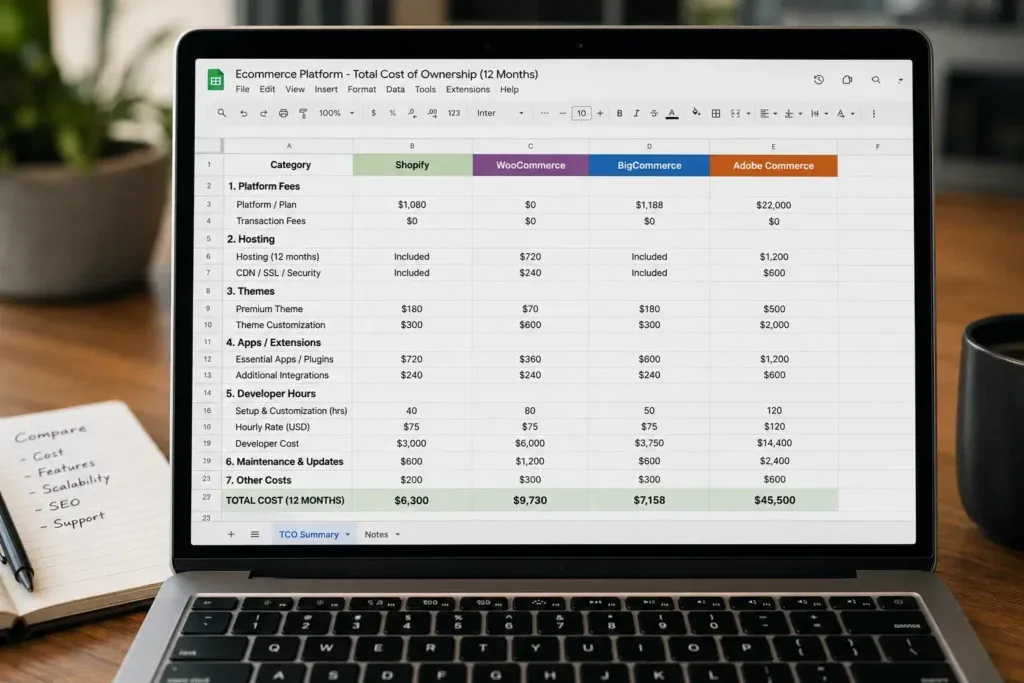This screenshot has width=1024, height=683.
Task: Open the all sheets list icon
Action: (255, 534)
